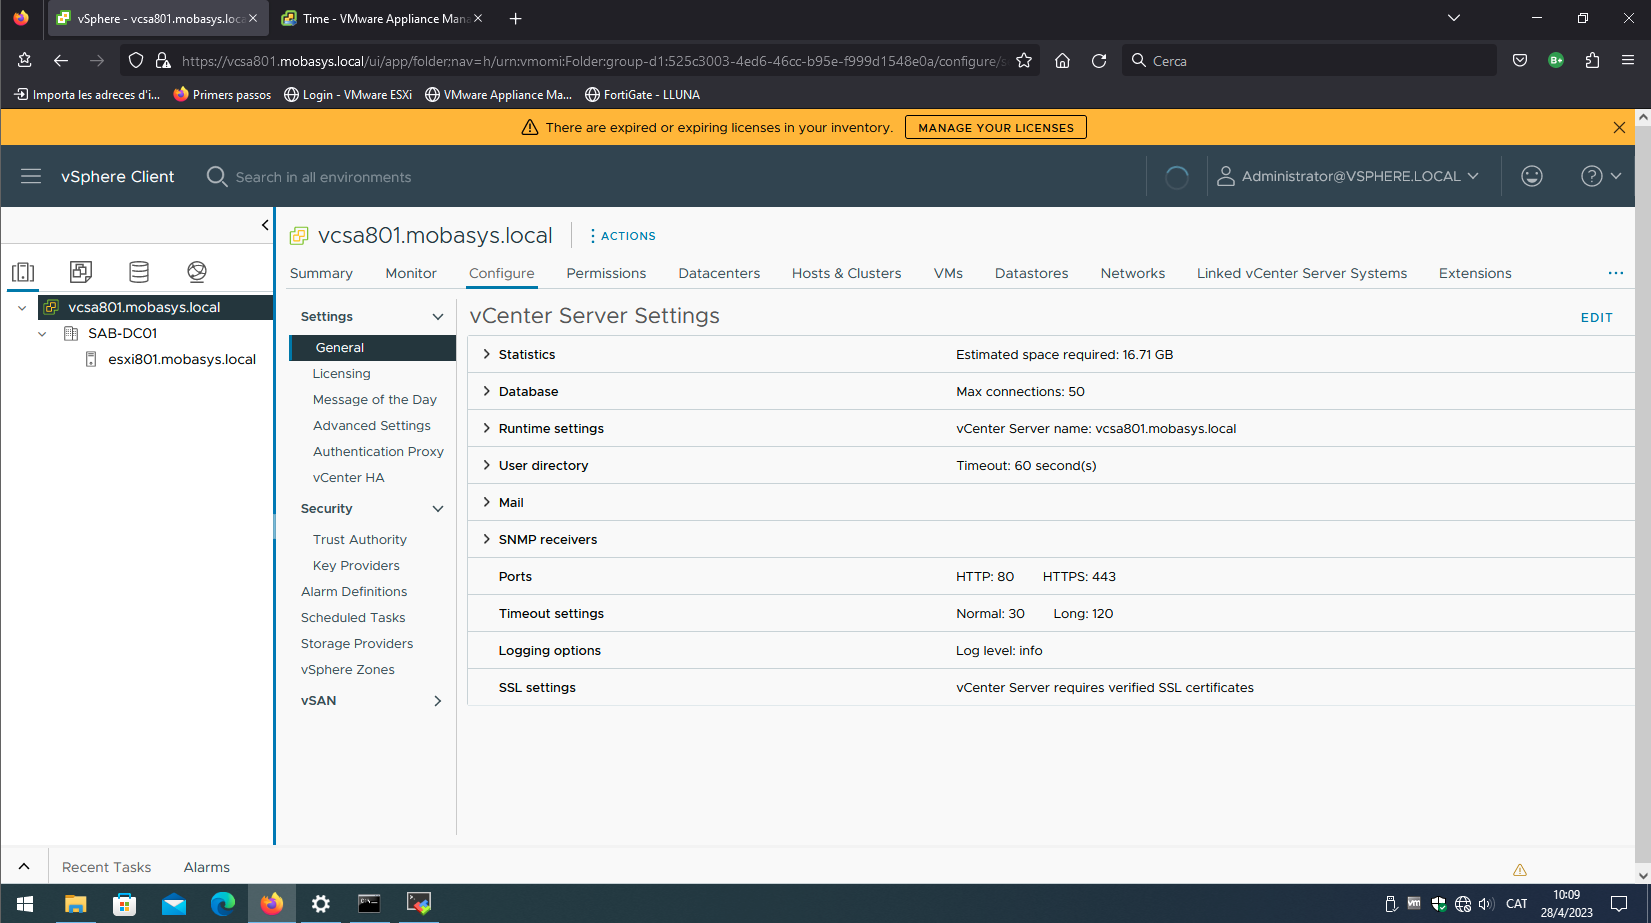Screen dimensions: 1651x923
Task: Save page to Pocket icon
Action: tap(1520, 61)
